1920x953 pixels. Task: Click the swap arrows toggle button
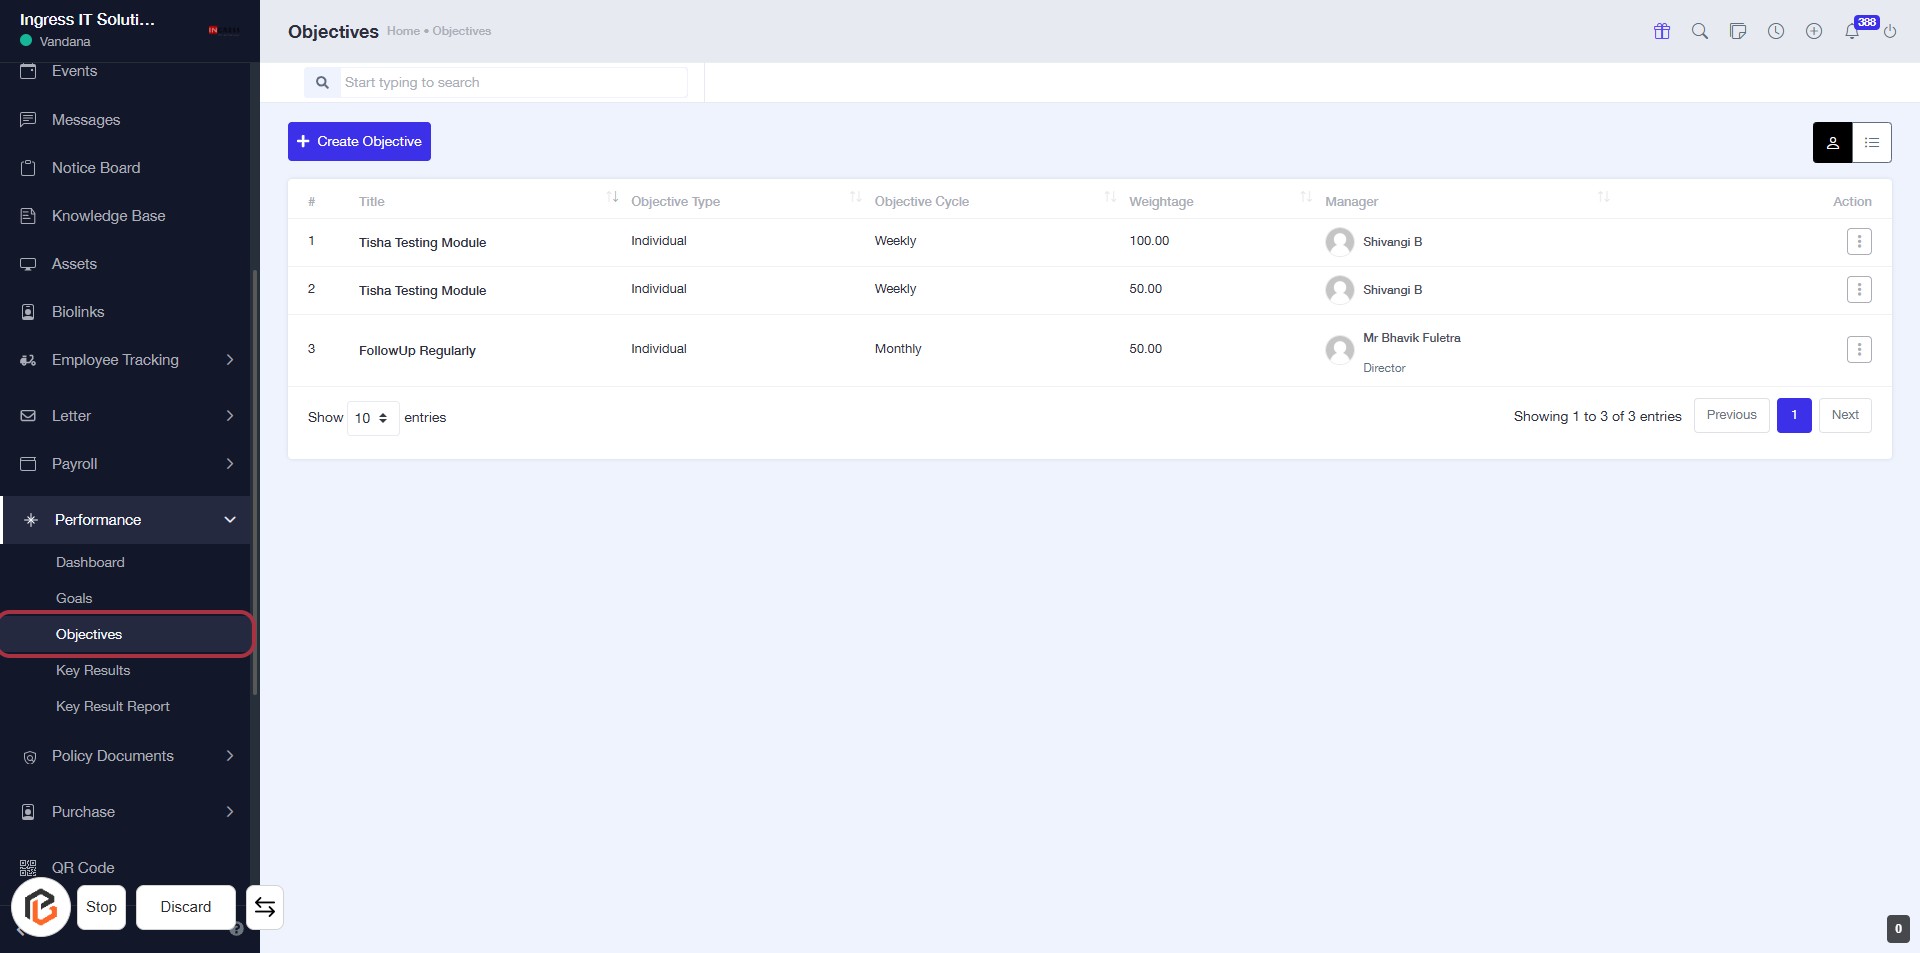coord(265,907)
